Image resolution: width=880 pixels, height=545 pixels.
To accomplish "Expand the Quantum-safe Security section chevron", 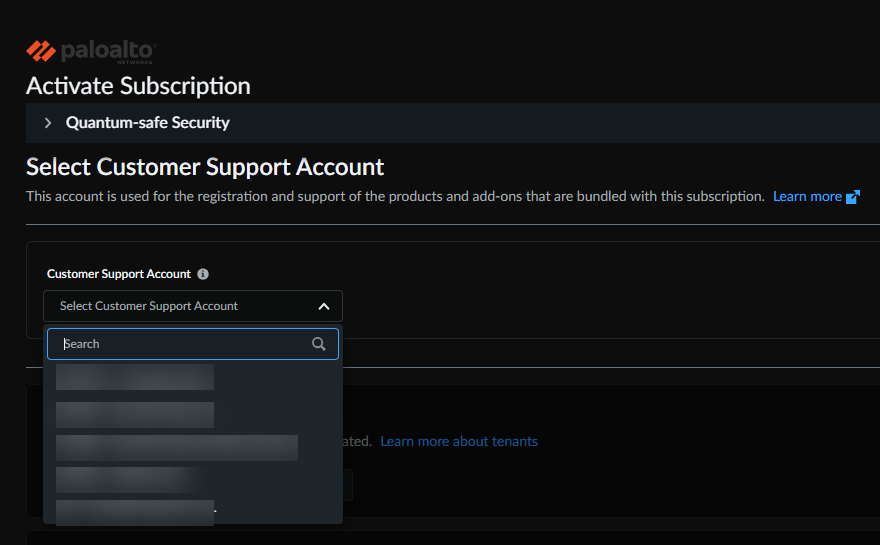I will pyautogui.click(x=47, y=123).
